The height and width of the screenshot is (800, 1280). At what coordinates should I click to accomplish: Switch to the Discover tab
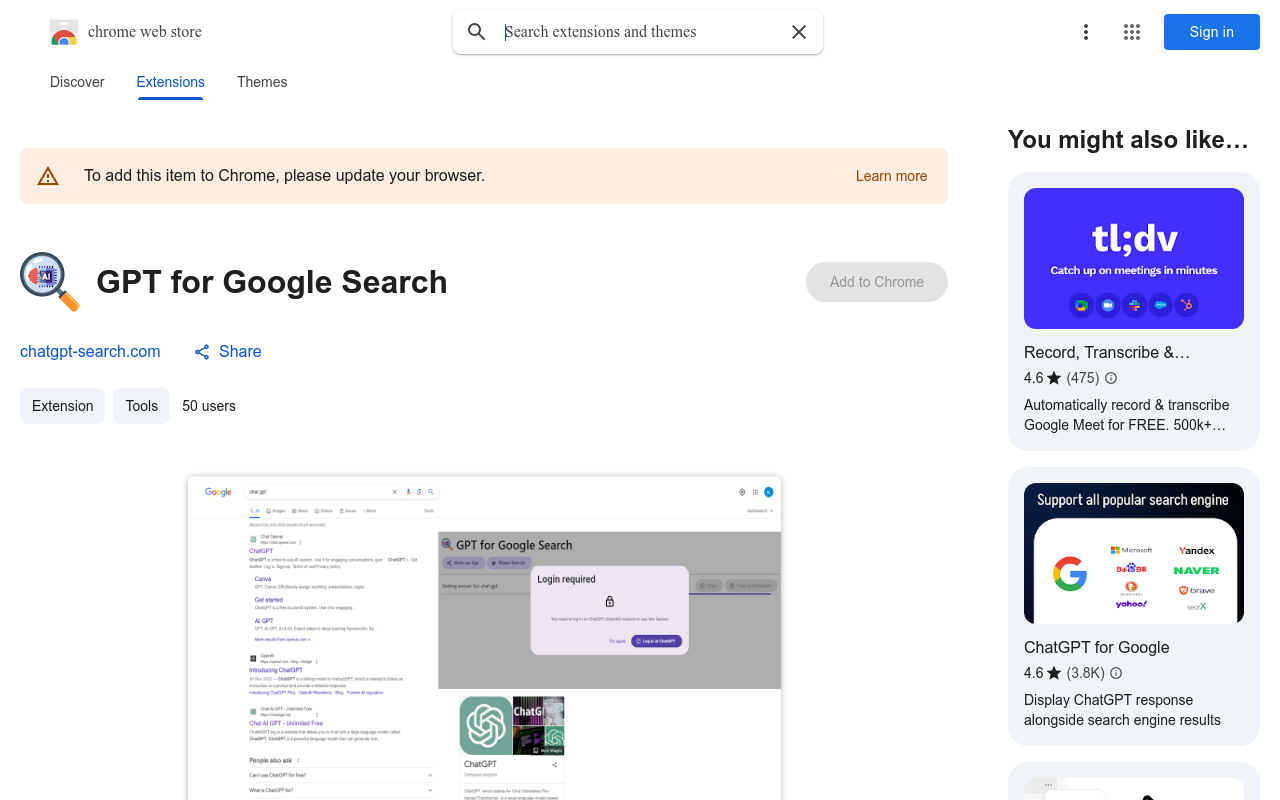[x=77, y=82]
